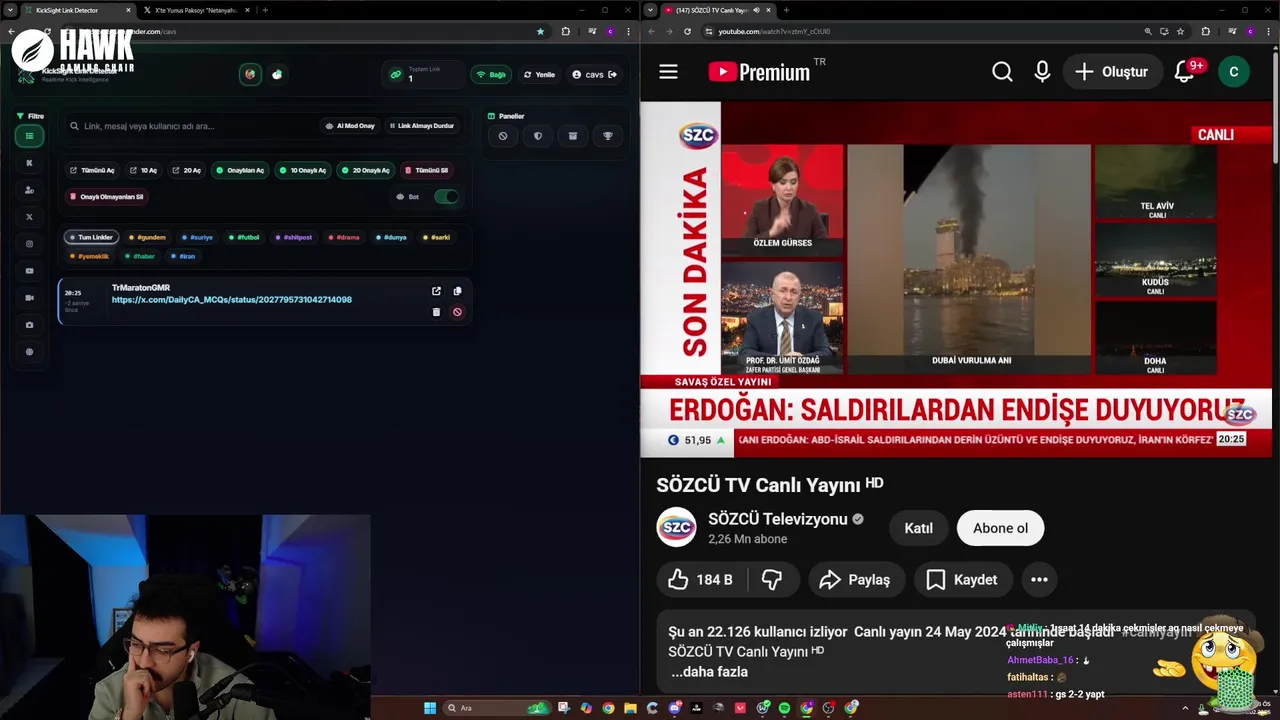Filter by YouTube icon in sidebar

point(29,271)
